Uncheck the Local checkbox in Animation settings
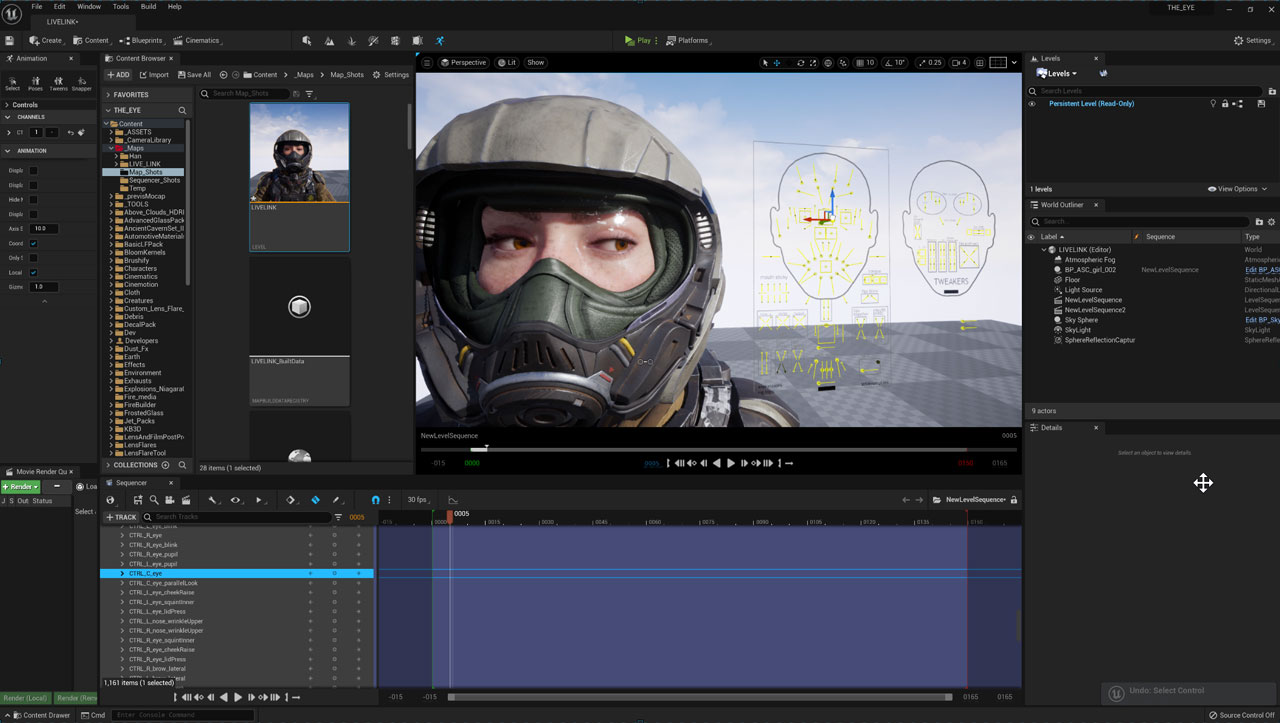Image resolution: width=1280 pixels, height=723 pixels. (x=33, y=272)
